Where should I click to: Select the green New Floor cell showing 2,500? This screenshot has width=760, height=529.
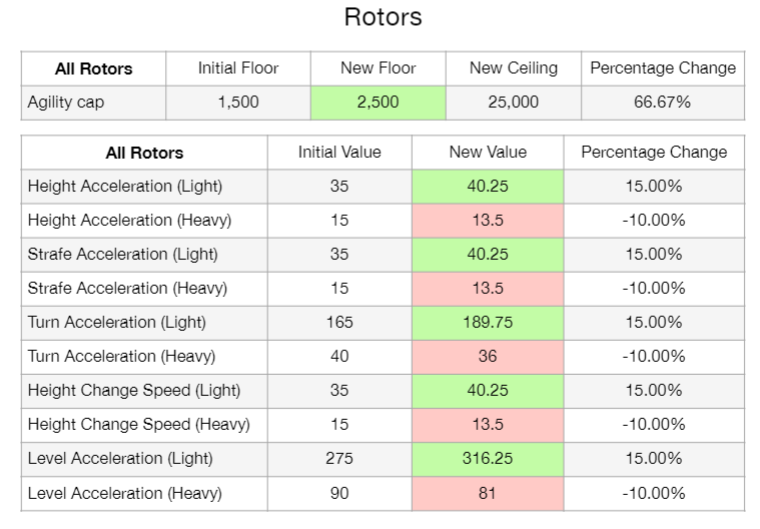coord(378,102)
